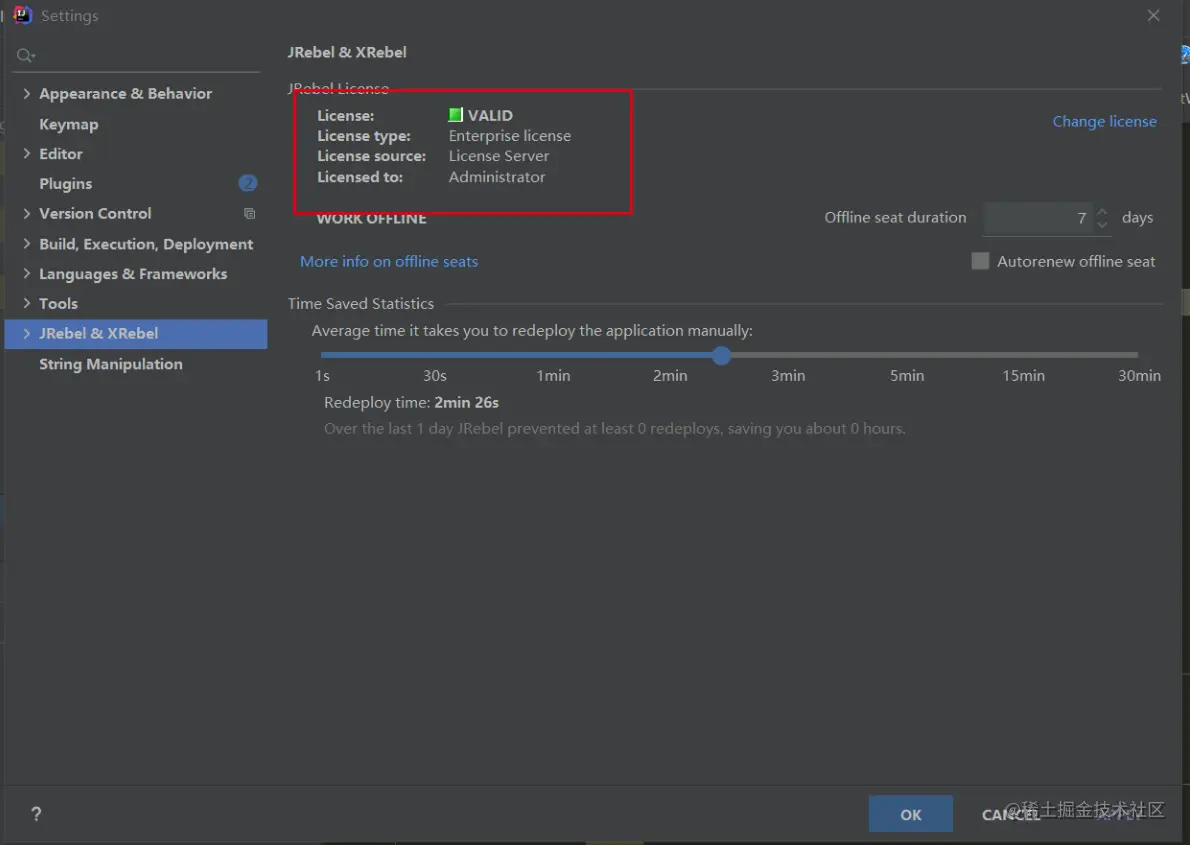1190x845 pixels.
Task: Select Keymap in the settings tree
Action: pos(69,124)
